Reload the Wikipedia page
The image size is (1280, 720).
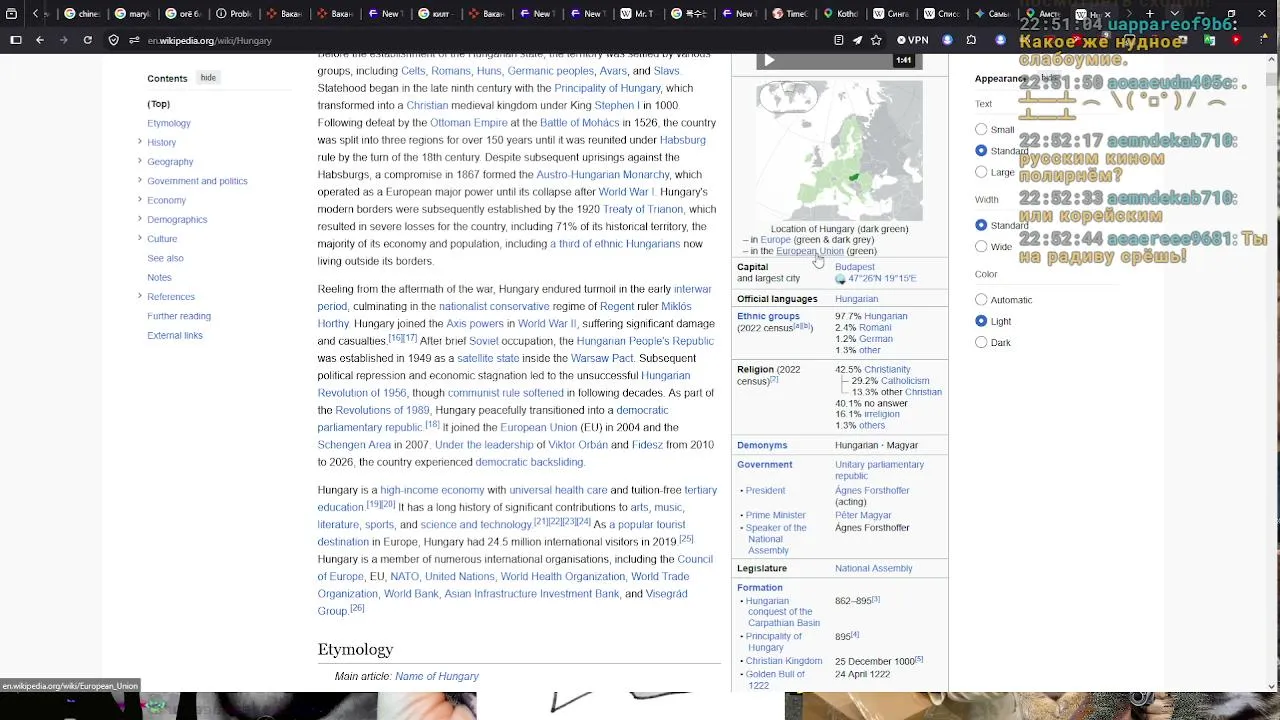click(x=88, y=40)
